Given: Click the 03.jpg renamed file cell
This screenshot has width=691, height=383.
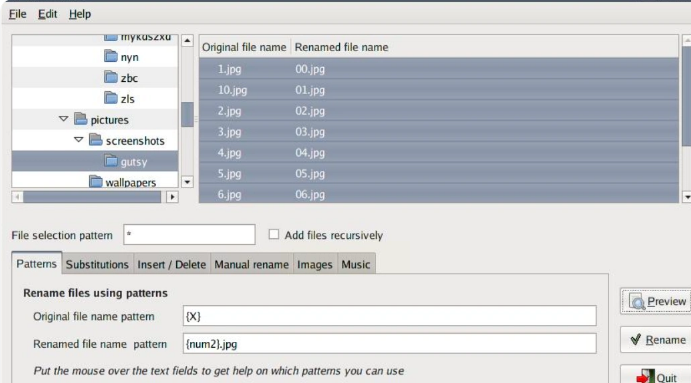Looking at the screenshot, I should (x=310, y=132).
